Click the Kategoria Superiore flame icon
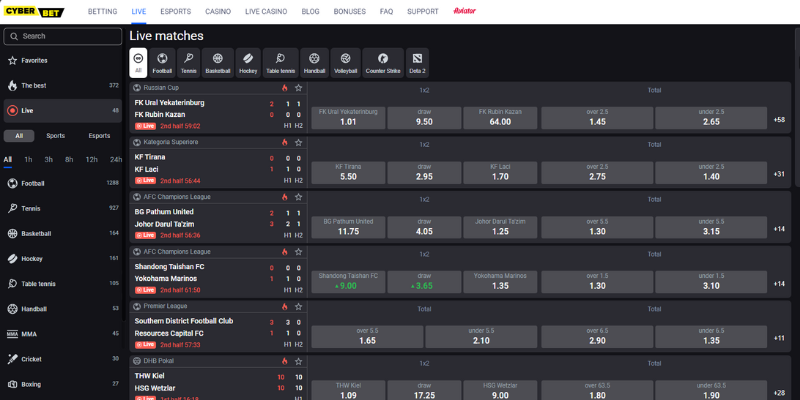Screen dimensions: 800x400 [285, 142]
